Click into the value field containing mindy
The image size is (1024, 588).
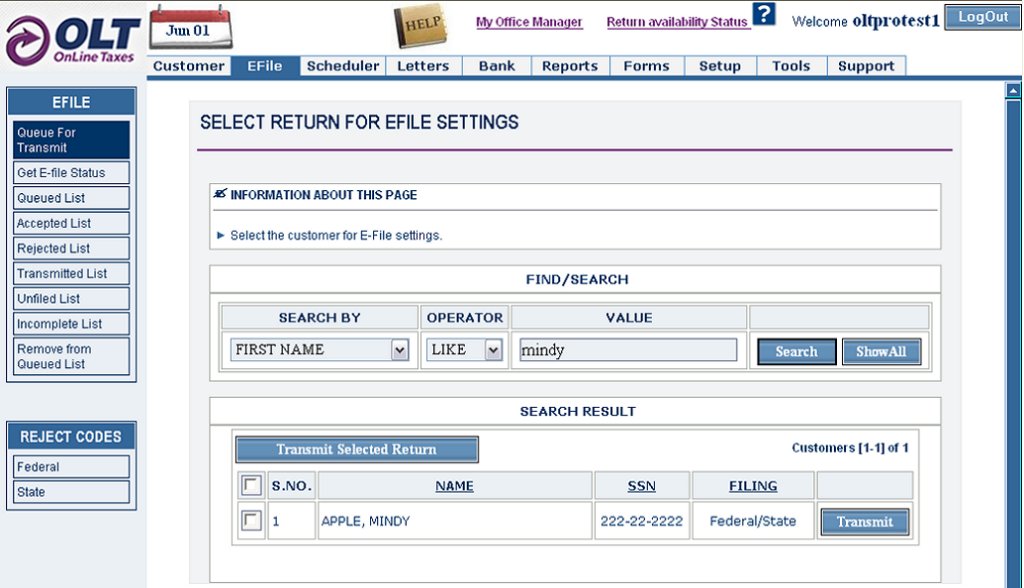(628, 350)
